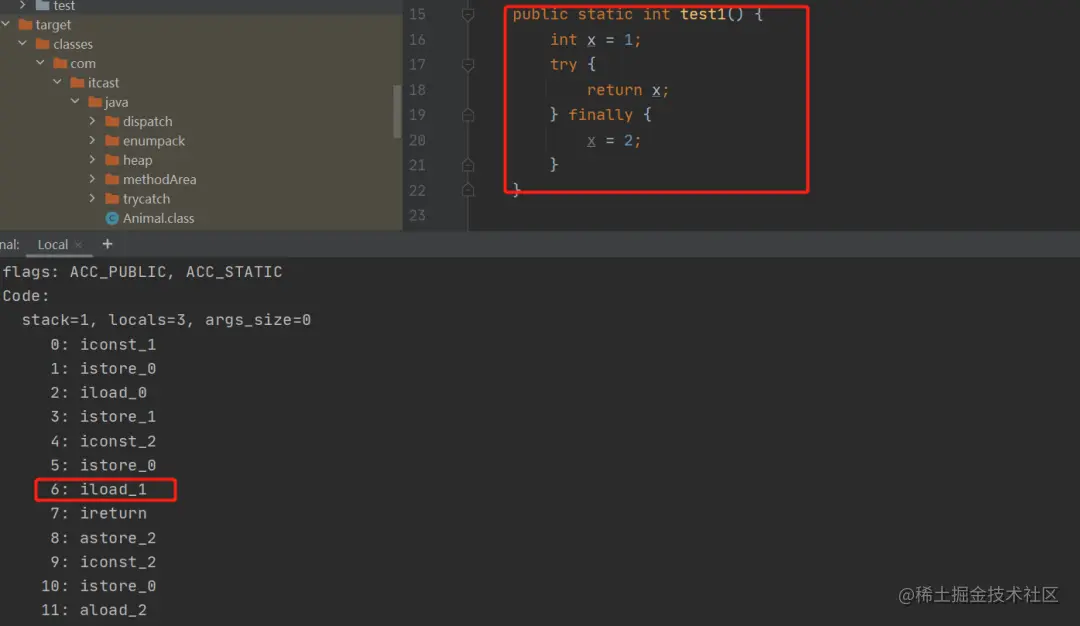Select the target folder icon
Viewport: 1080px width, 626px height.
point(25,25)
